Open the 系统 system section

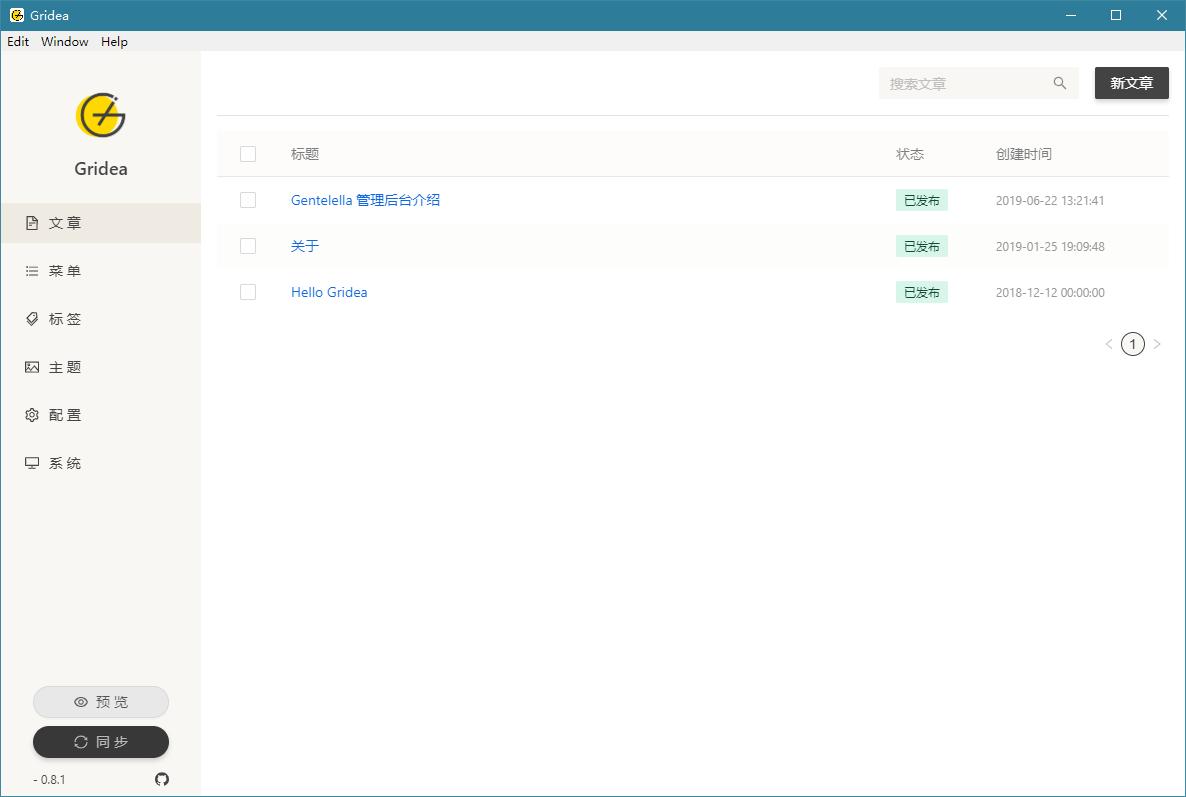pos(101,463)
